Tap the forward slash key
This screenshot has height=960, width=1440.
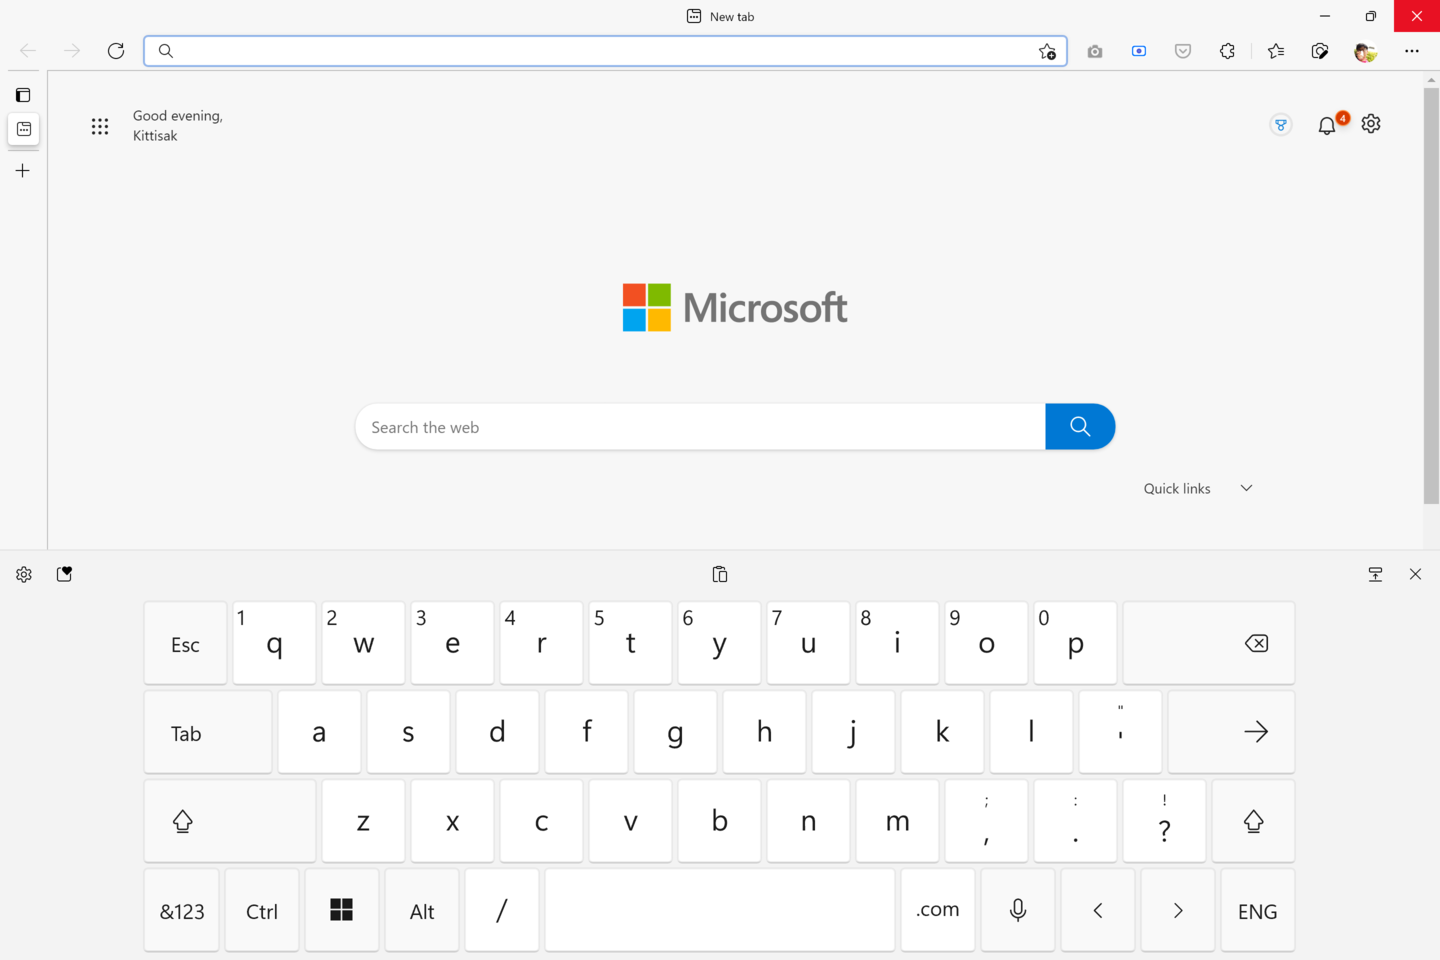(502, 910)
